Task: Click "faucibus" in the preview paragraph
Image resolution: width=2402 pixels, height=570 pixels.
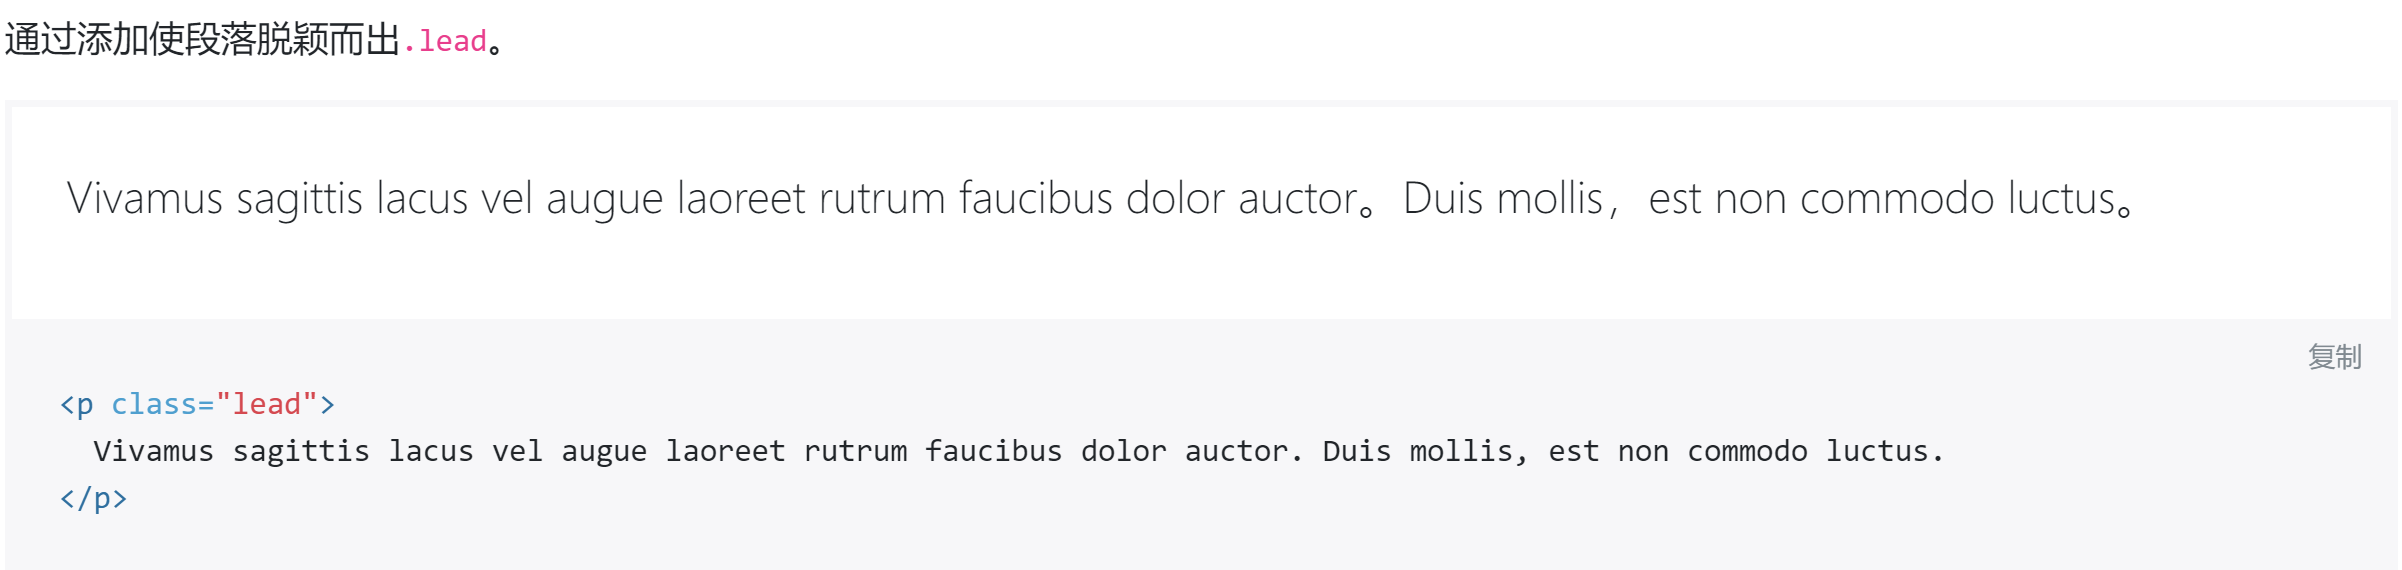Action: 1035,198
